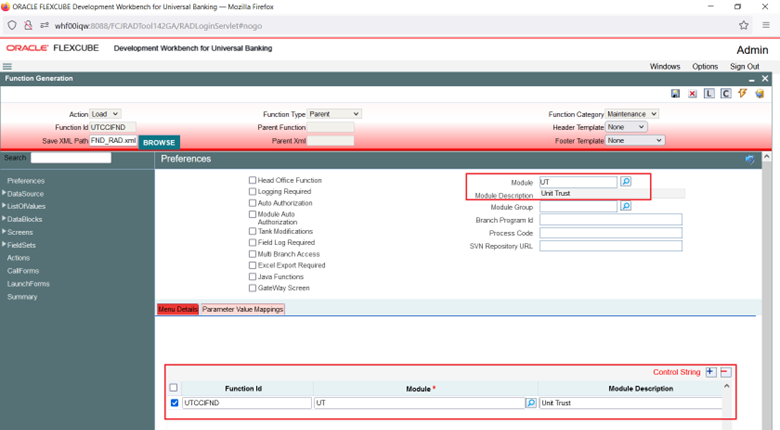Uncheck the UTCCIFND row checkbox
This screenshot has width=780, height=430.
[175, 403]
